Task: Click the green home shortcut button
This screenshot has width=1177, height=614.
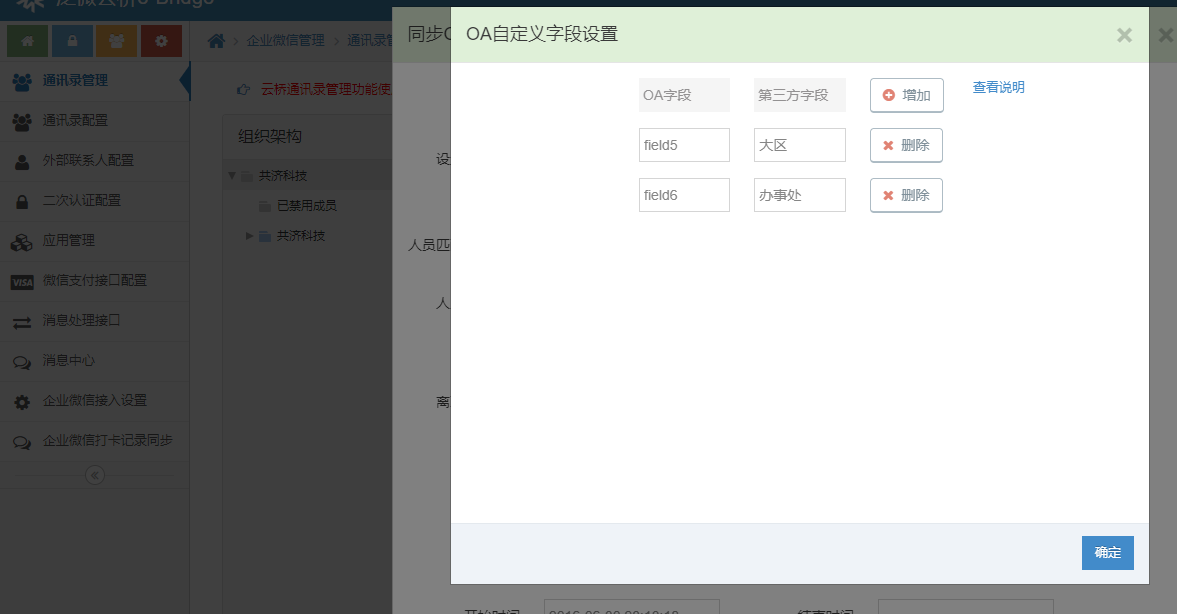Action: (27, 41)
